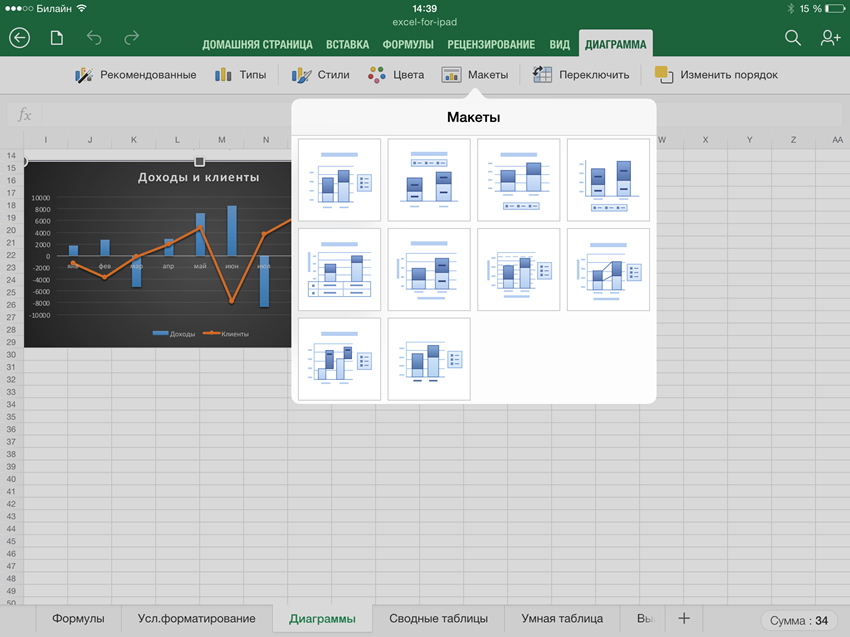Select the ДИАГРАММА ribbon tab
Image resolution: width=850 pixels, height=637 pixels.
pos(616,43)
